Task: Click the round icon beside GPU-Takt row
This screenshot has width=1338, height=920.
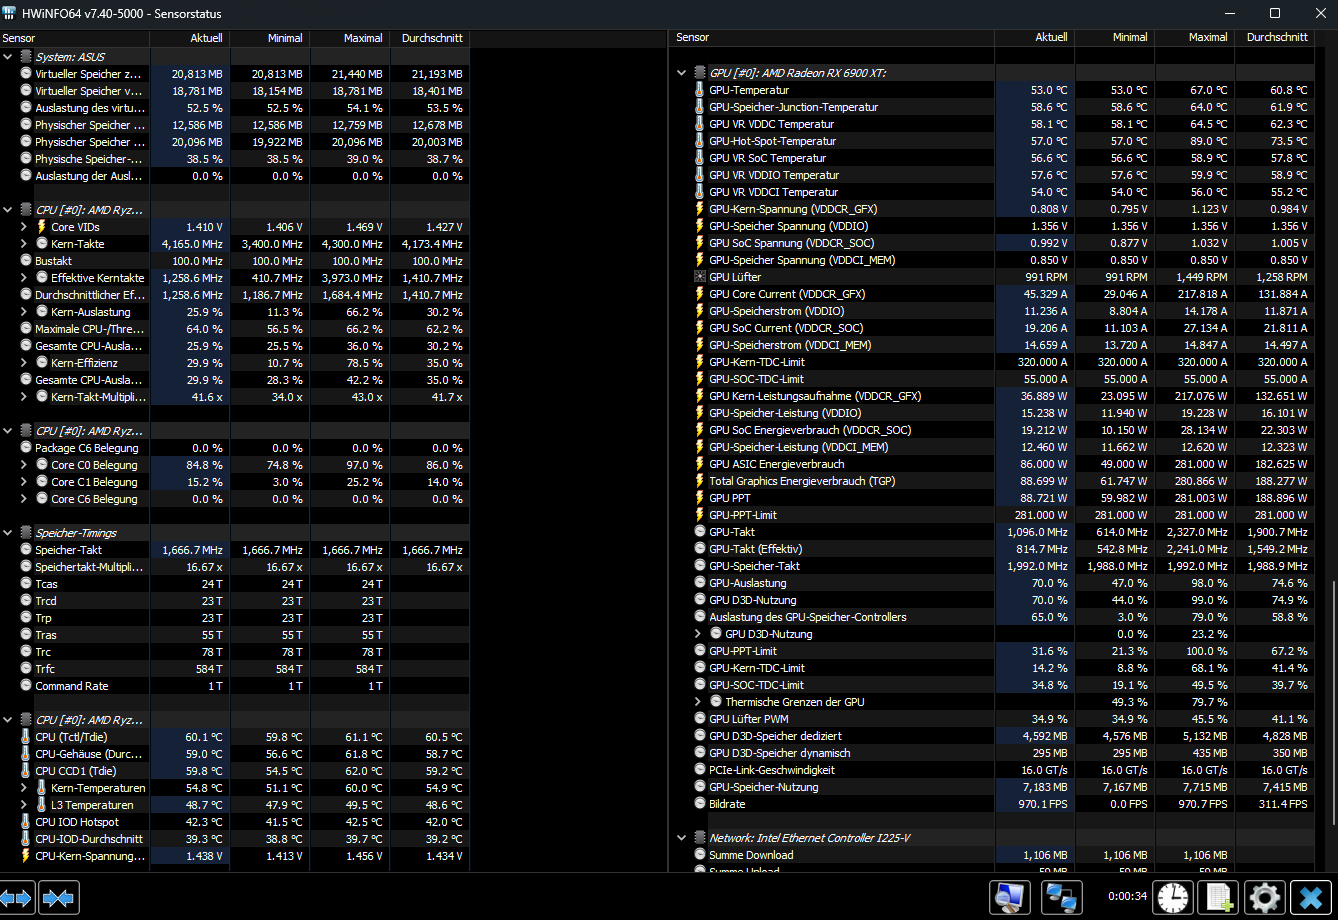Action: pos(700,532)
